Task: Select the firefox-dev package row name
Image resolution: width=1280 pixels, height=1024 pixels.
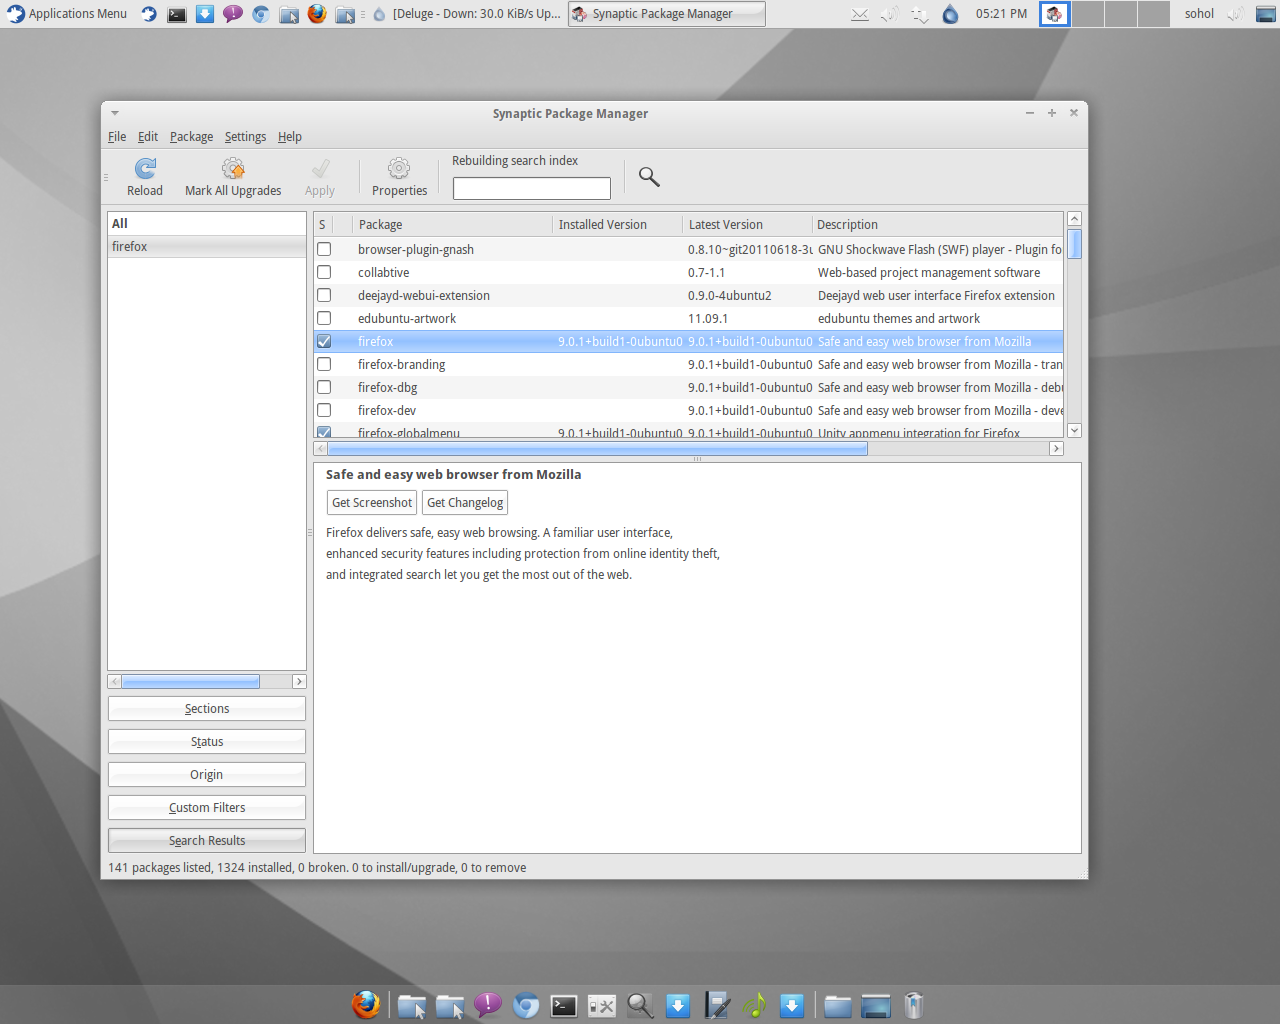Action: (x=387, y=411)
